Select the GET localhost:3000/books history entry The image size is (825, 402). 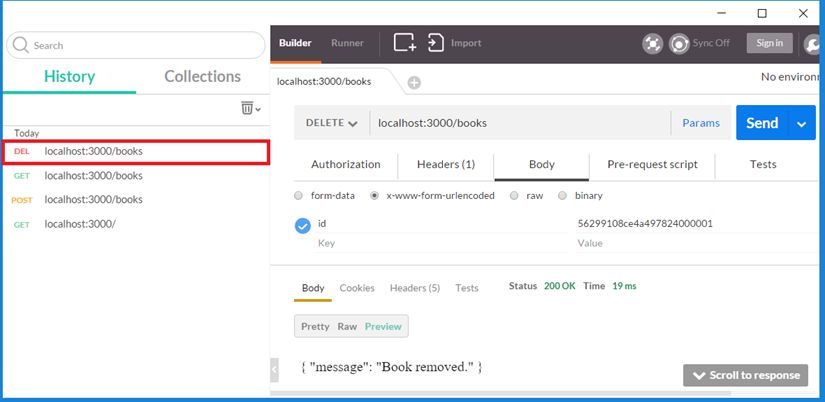136,176
